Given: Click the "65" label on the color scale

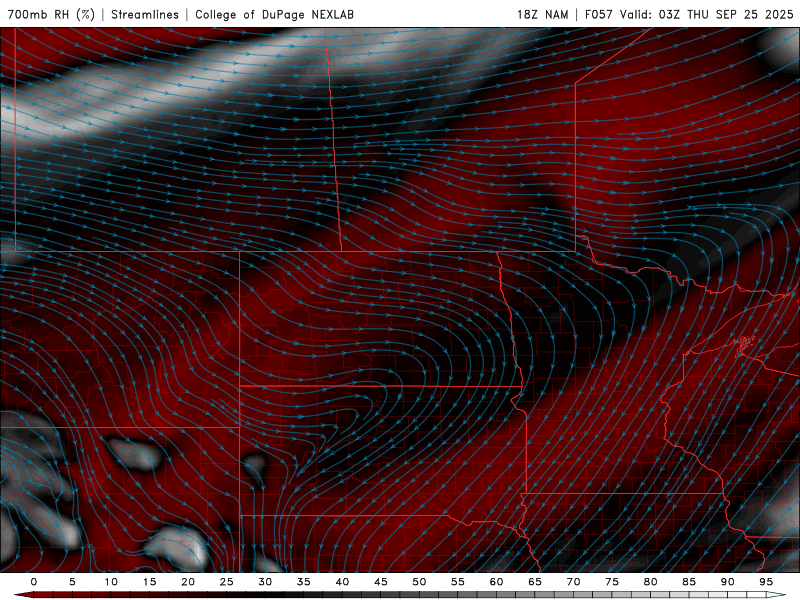Looking at the screenshot, I should pyautogui.click(x=535, y=582).
